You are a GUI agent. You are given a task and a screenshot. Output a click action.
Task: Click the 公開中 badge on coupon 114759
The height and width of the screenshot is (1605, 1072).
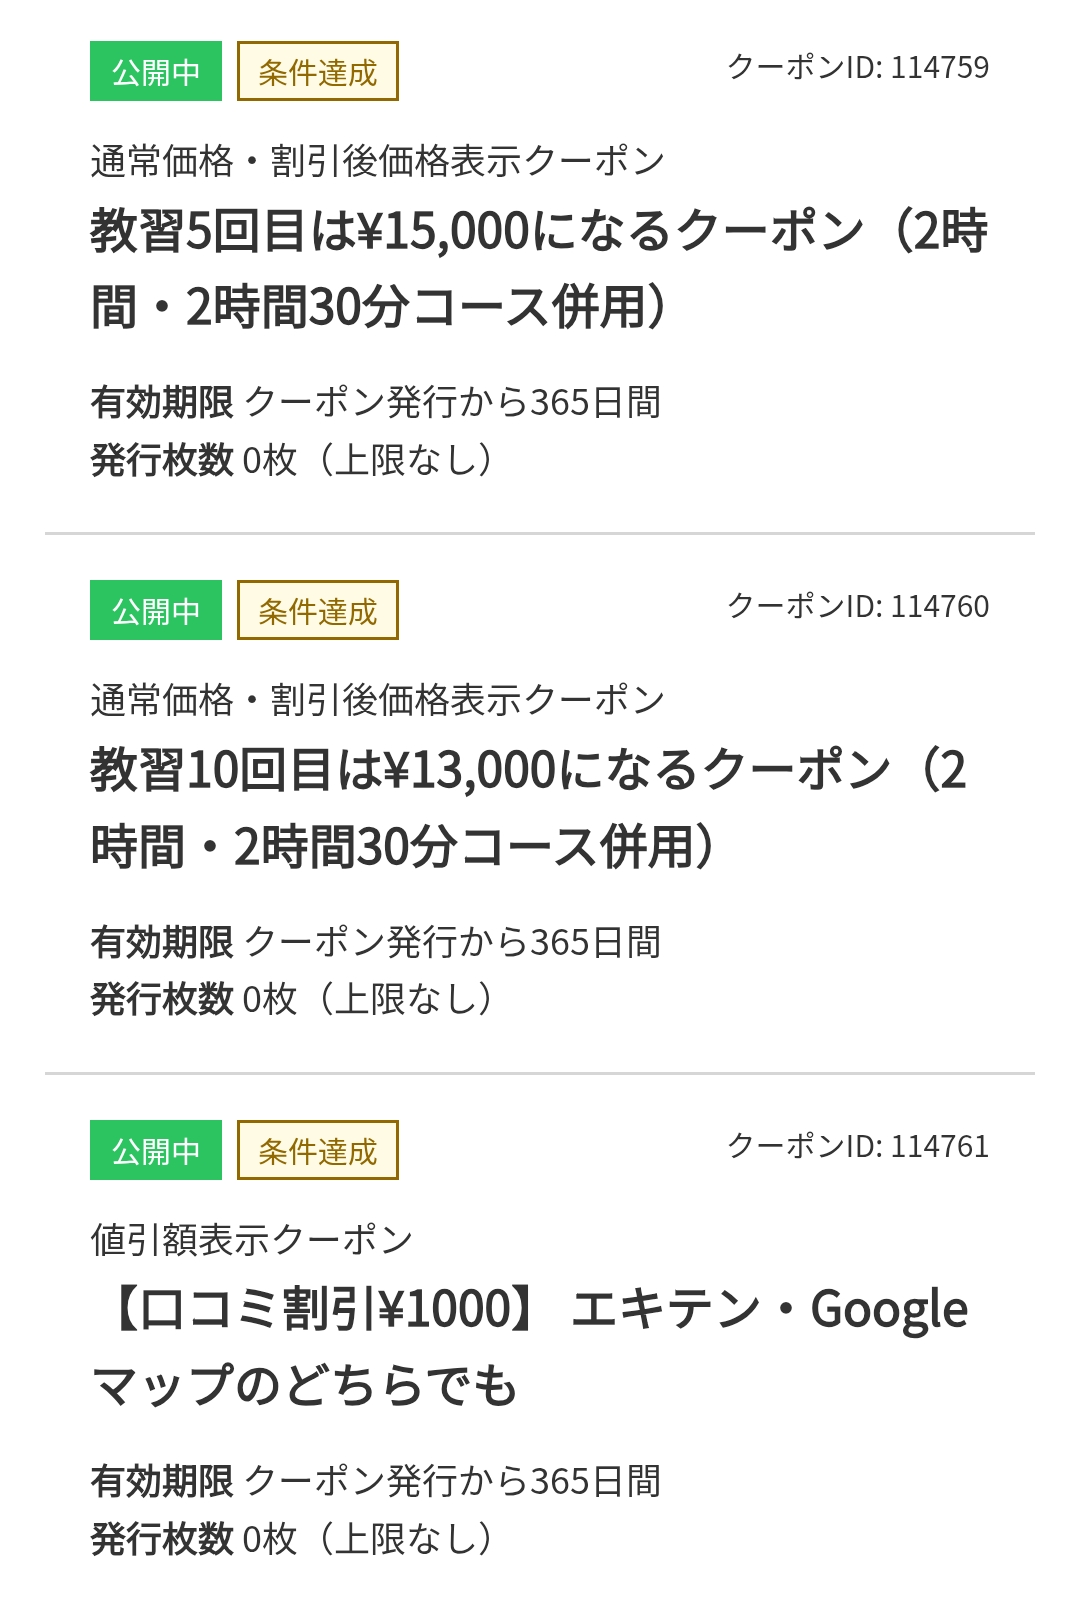155,72
